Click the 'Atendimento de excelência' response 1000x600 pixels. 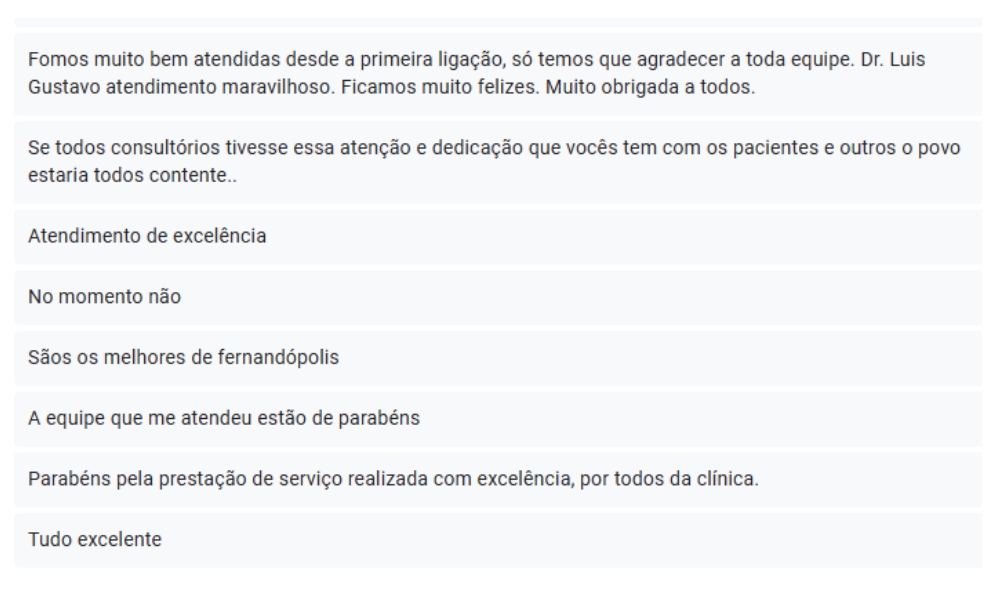(x=498, y=237)
